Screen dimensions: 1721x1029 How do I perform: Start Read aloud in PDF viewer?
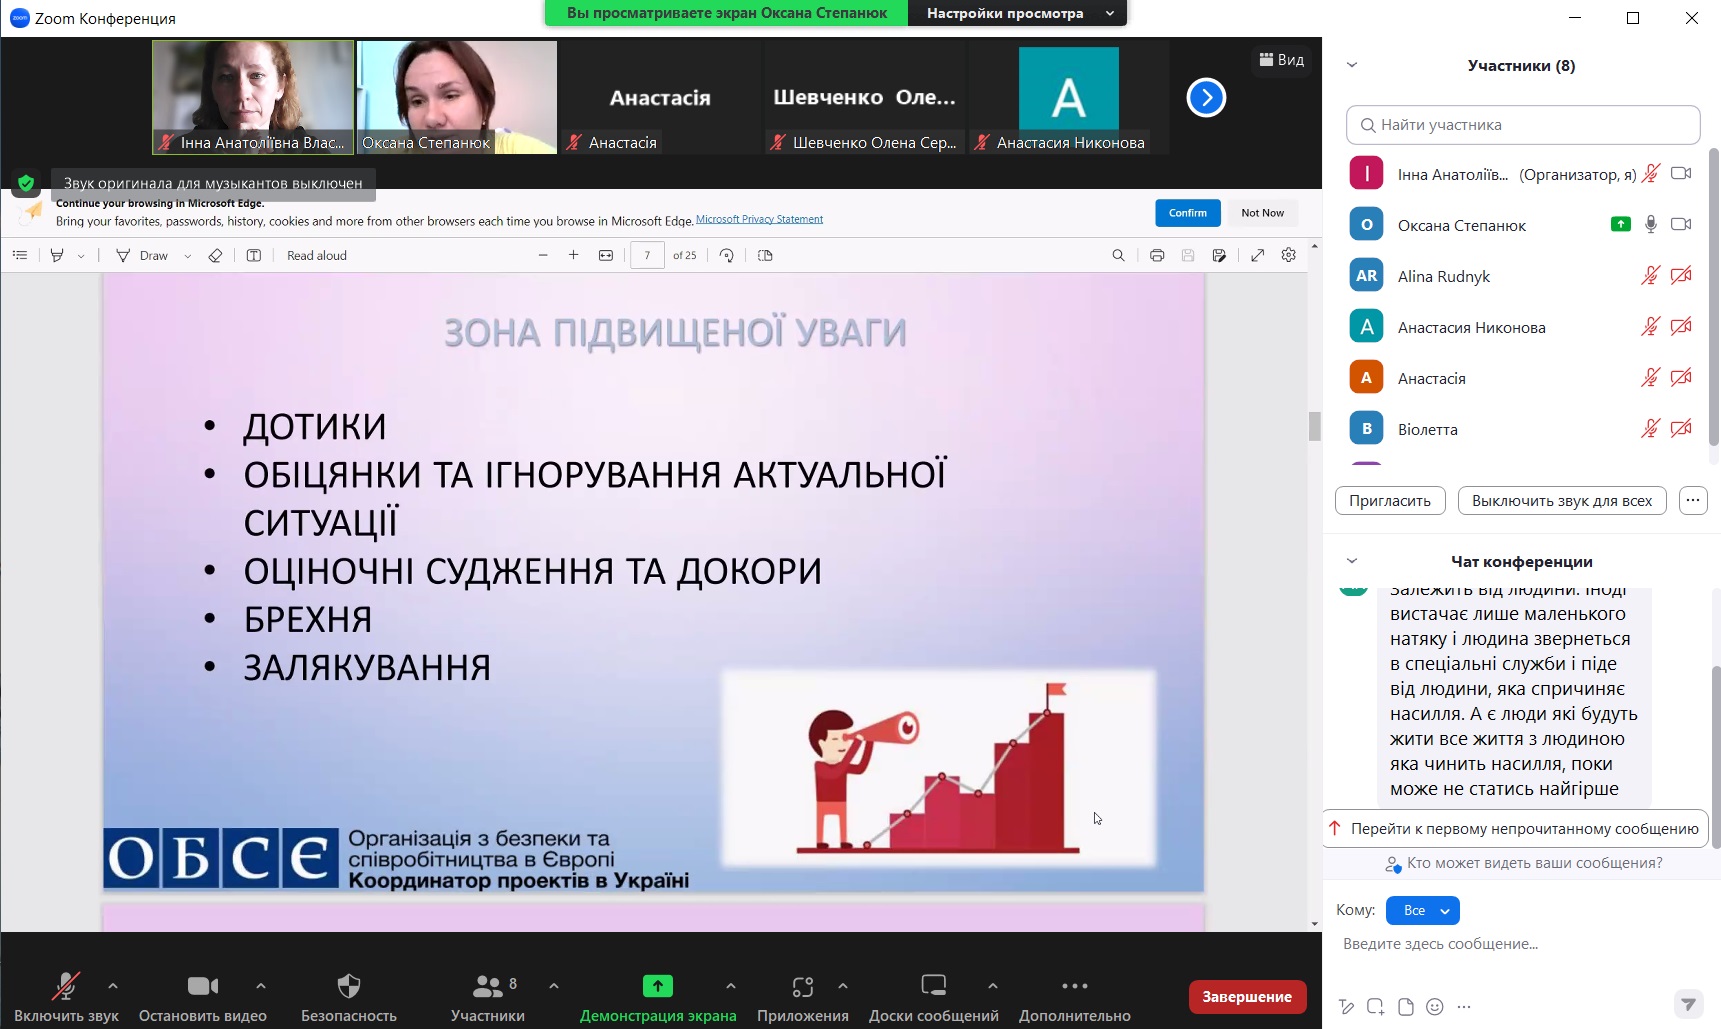pyautogui.click(x=316, y=255)
